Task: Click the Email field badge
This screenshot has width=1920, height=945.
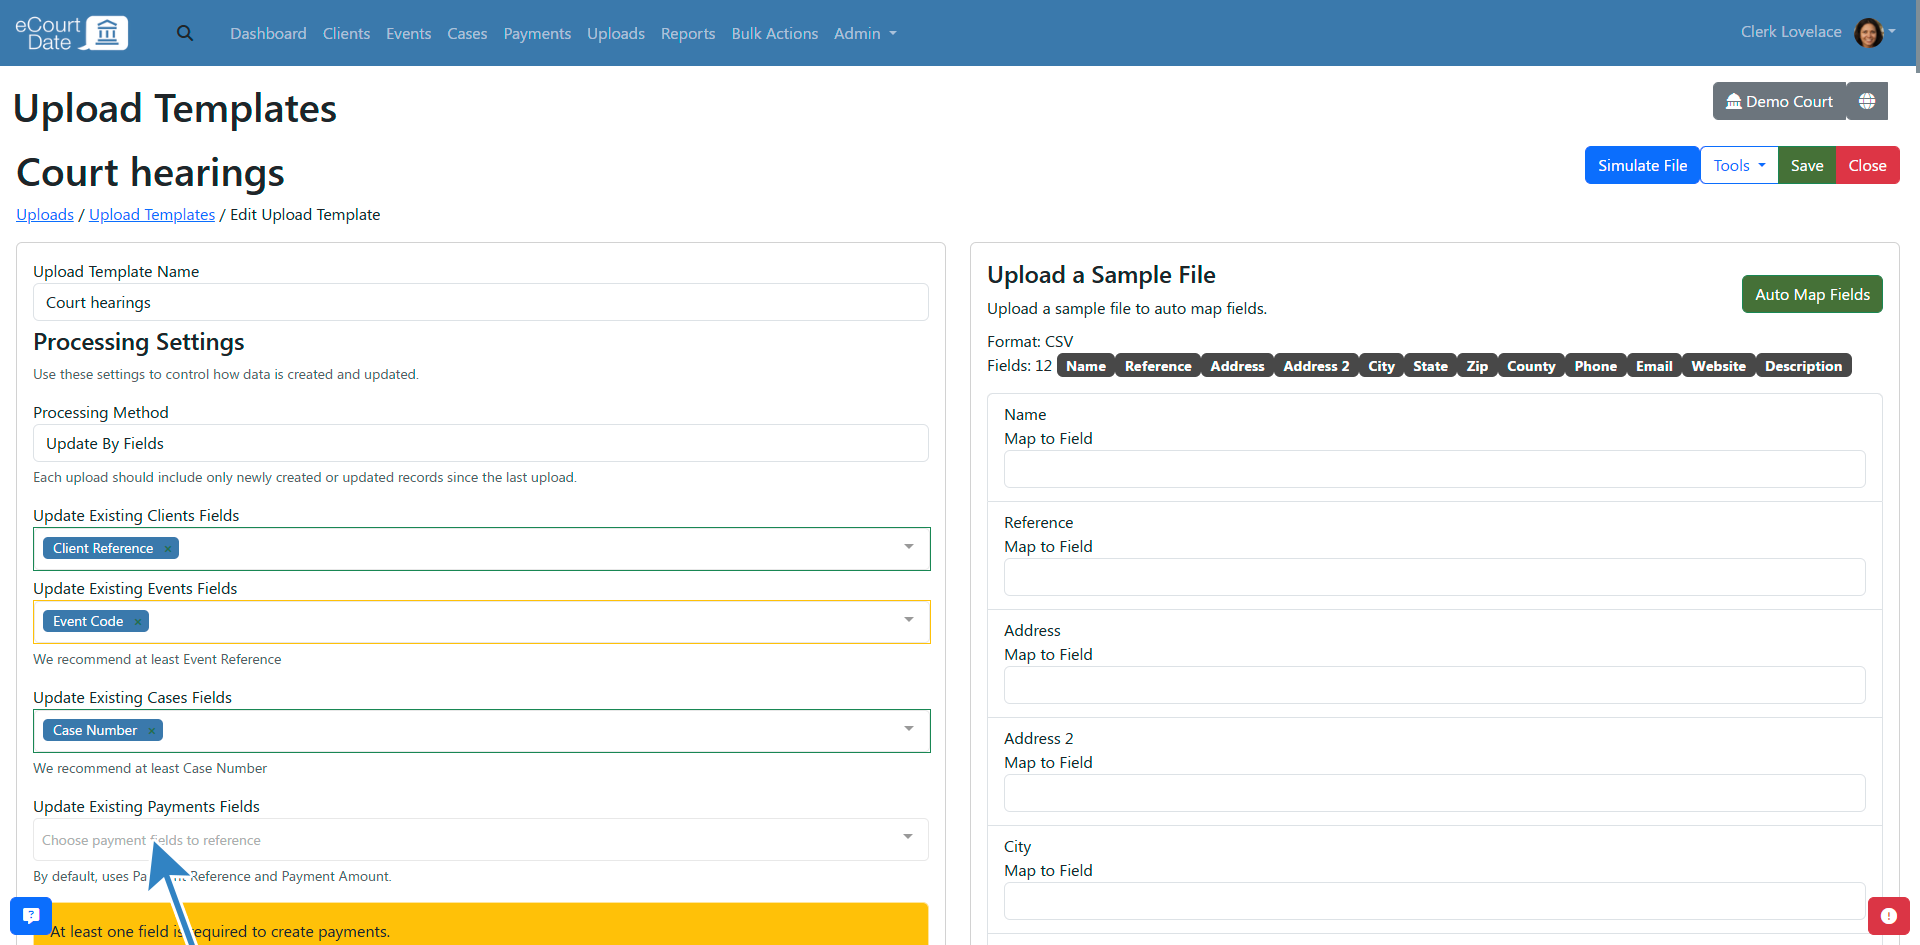Action: pyautogui.click(x=1654, y=366)
